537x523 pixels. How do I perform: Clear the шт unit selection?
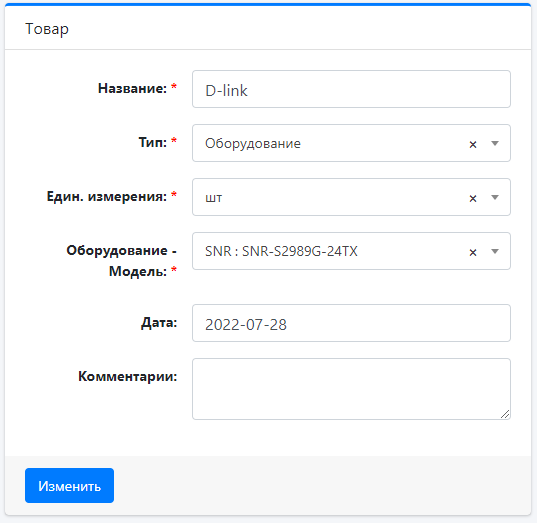pyautogui.click(x=473, y=199)
